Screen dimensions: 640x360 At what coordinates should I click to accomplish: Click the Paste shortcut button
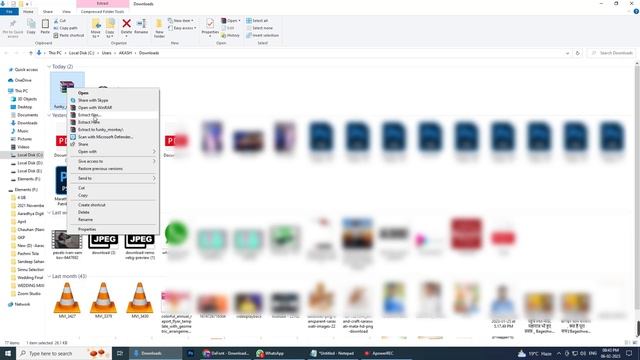(69, 36)
